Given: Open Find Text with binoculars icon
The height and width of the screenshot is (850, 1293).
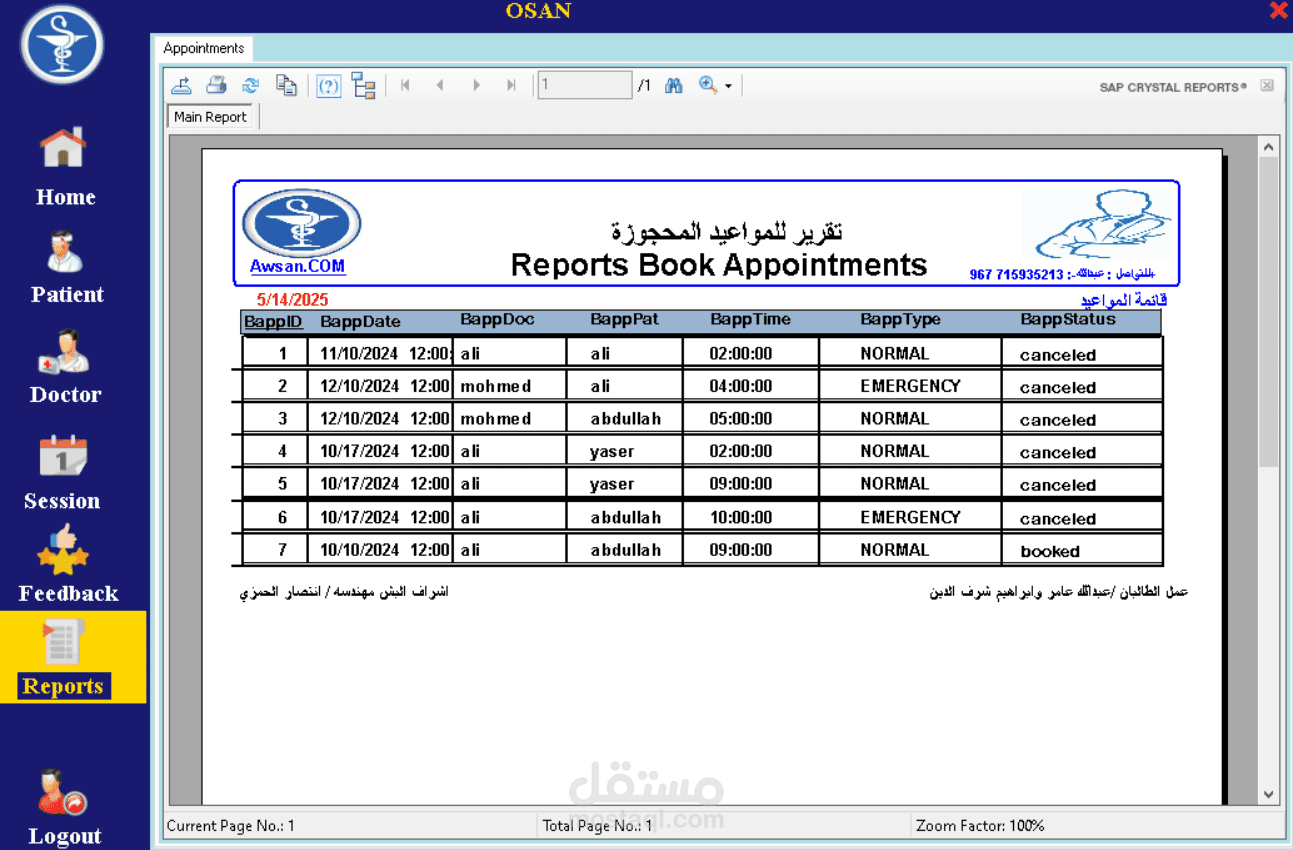Looking at the screenshot, I should (x=674, y=86).
